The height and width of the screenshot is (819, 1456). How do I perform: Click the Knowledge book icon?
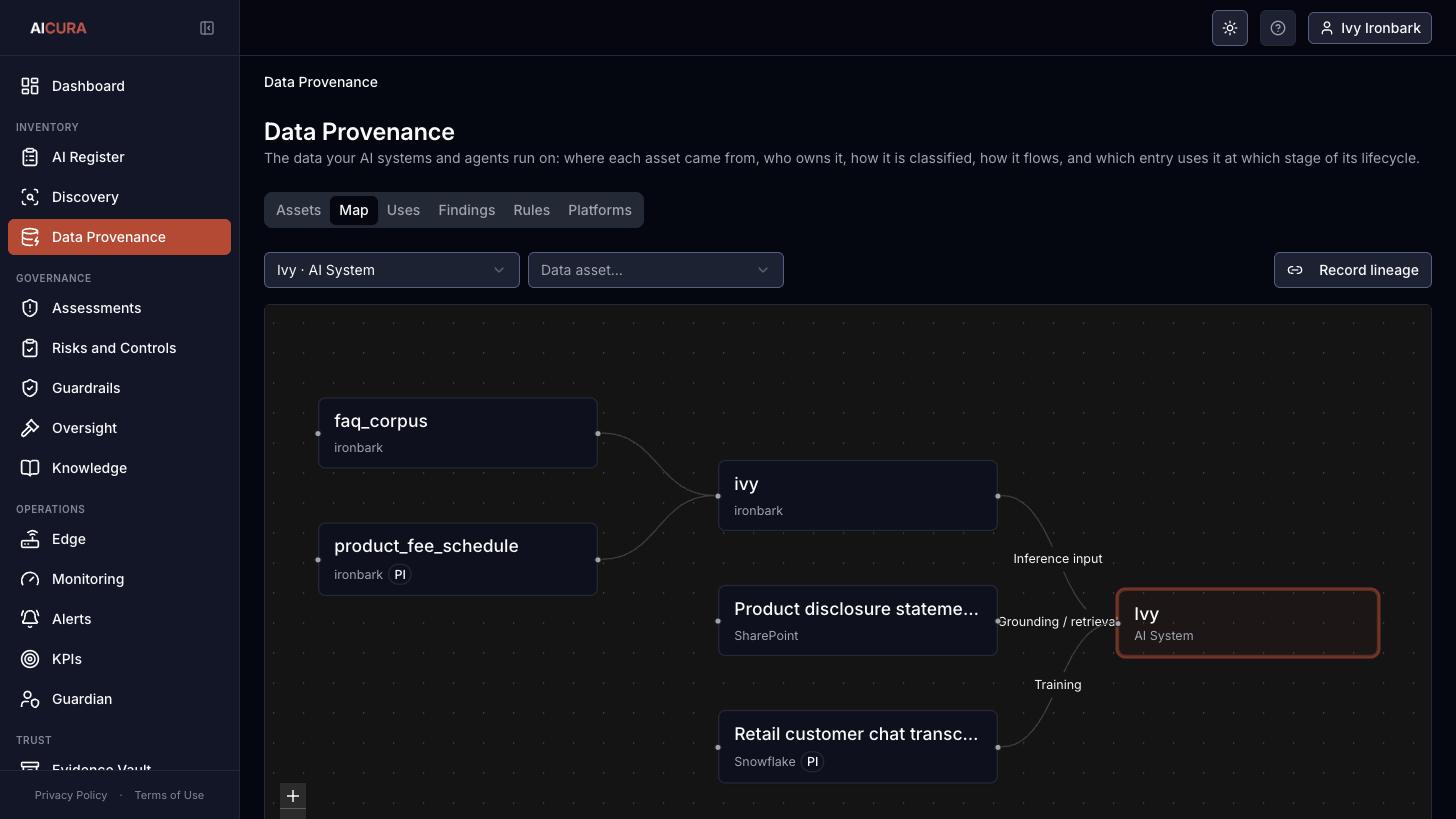click(30, 468)
